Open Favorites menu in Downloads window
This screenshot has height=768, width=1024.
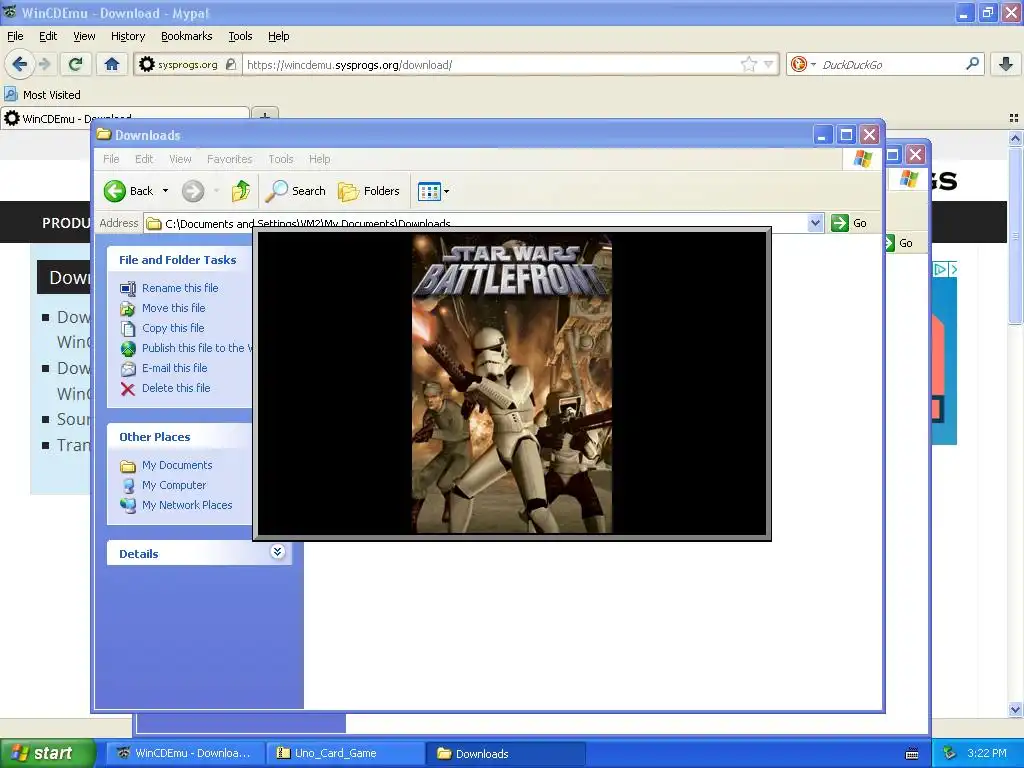pos(229,159)
